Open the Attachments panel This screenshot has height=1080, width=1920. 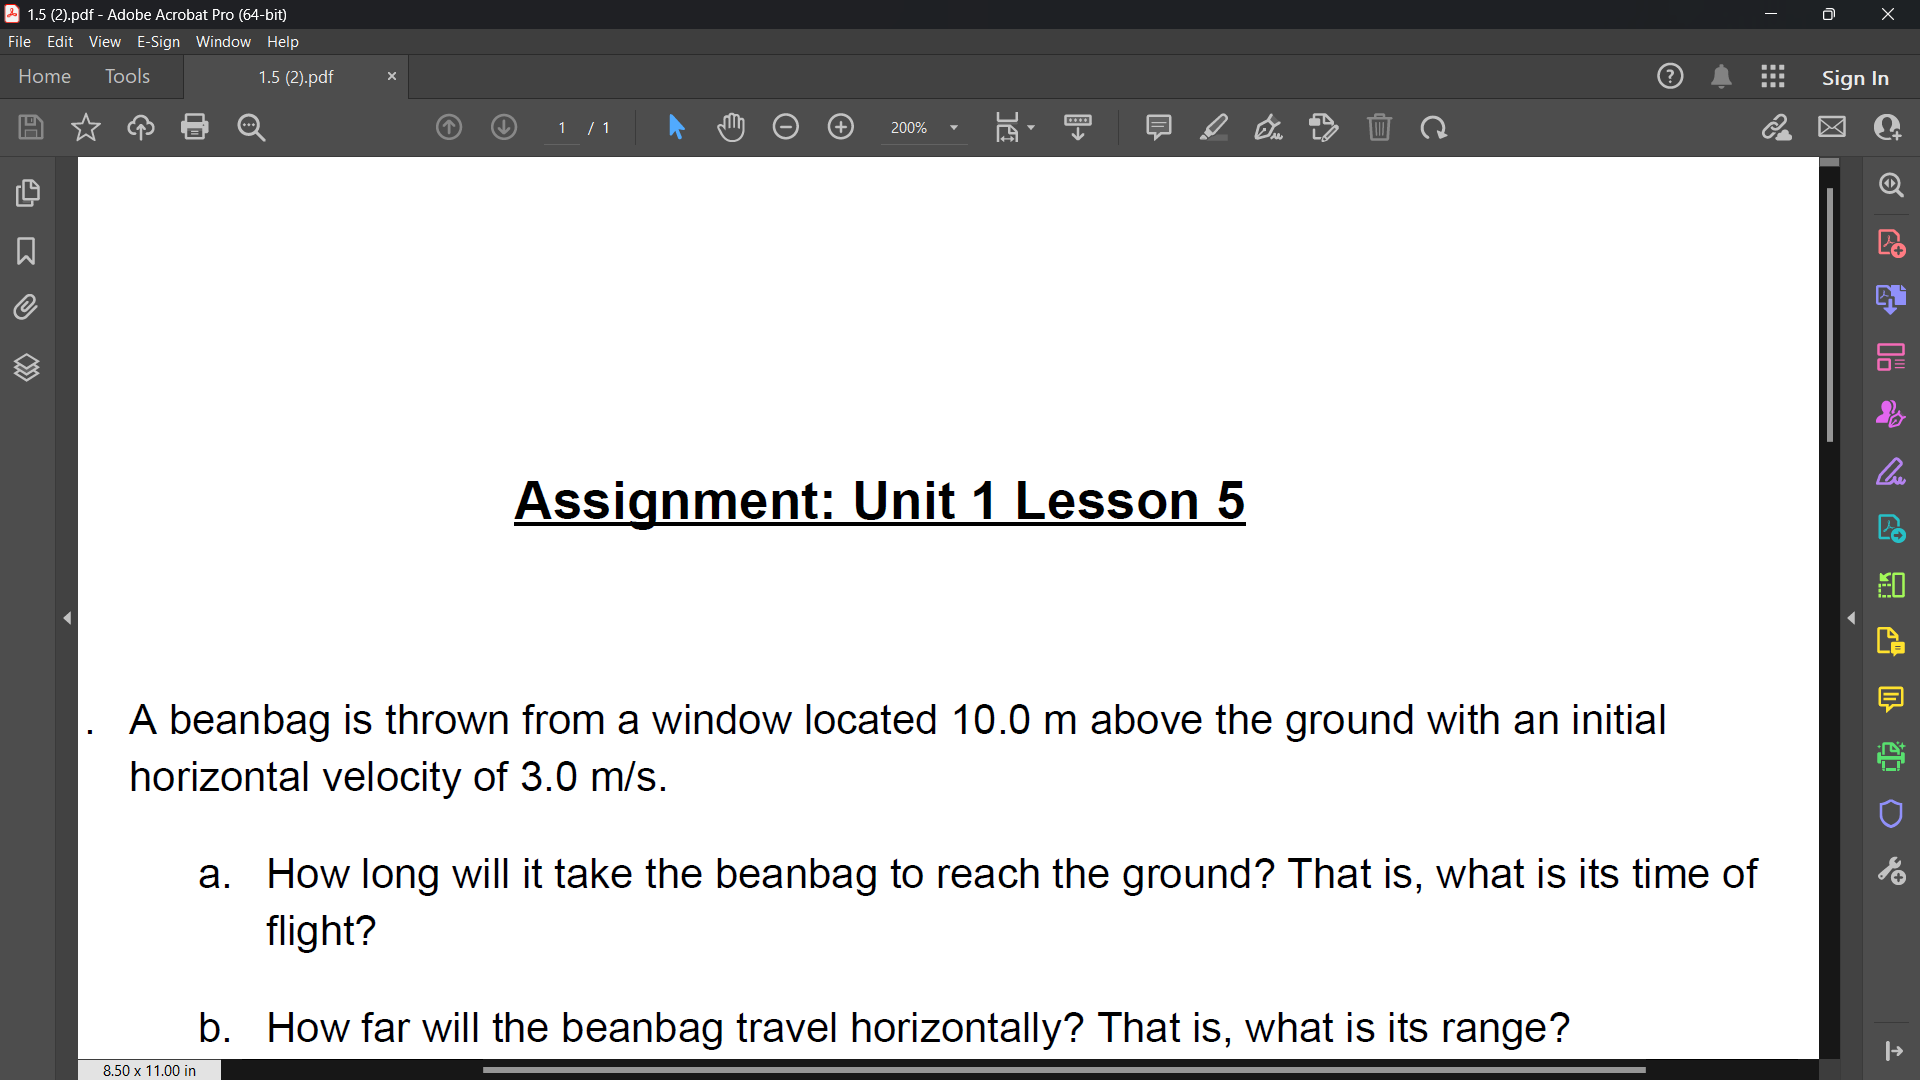click(25, 307)
